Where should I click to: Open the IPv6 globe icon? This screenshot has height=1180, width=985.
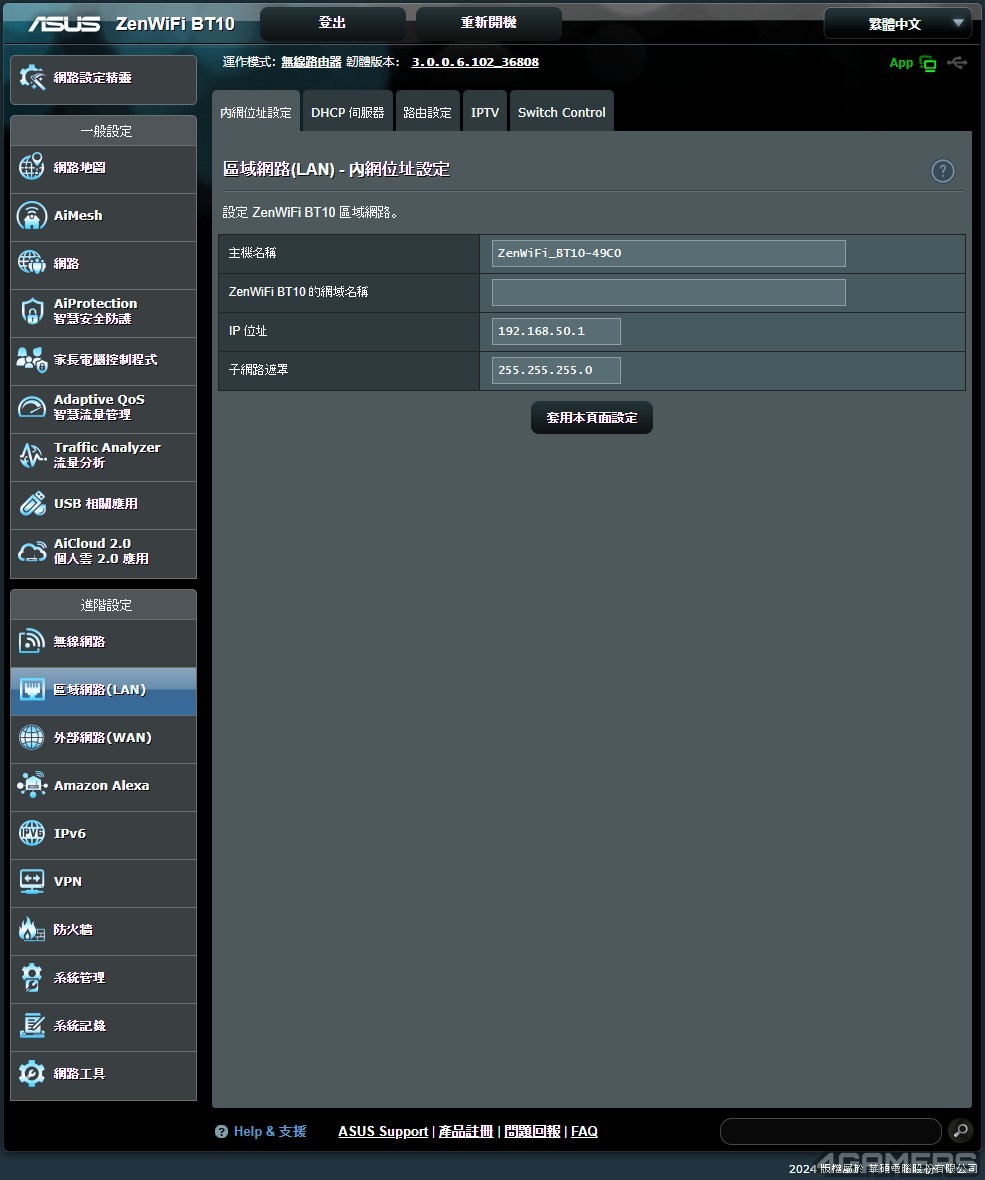pyautogui.click(x=32, y=833)
